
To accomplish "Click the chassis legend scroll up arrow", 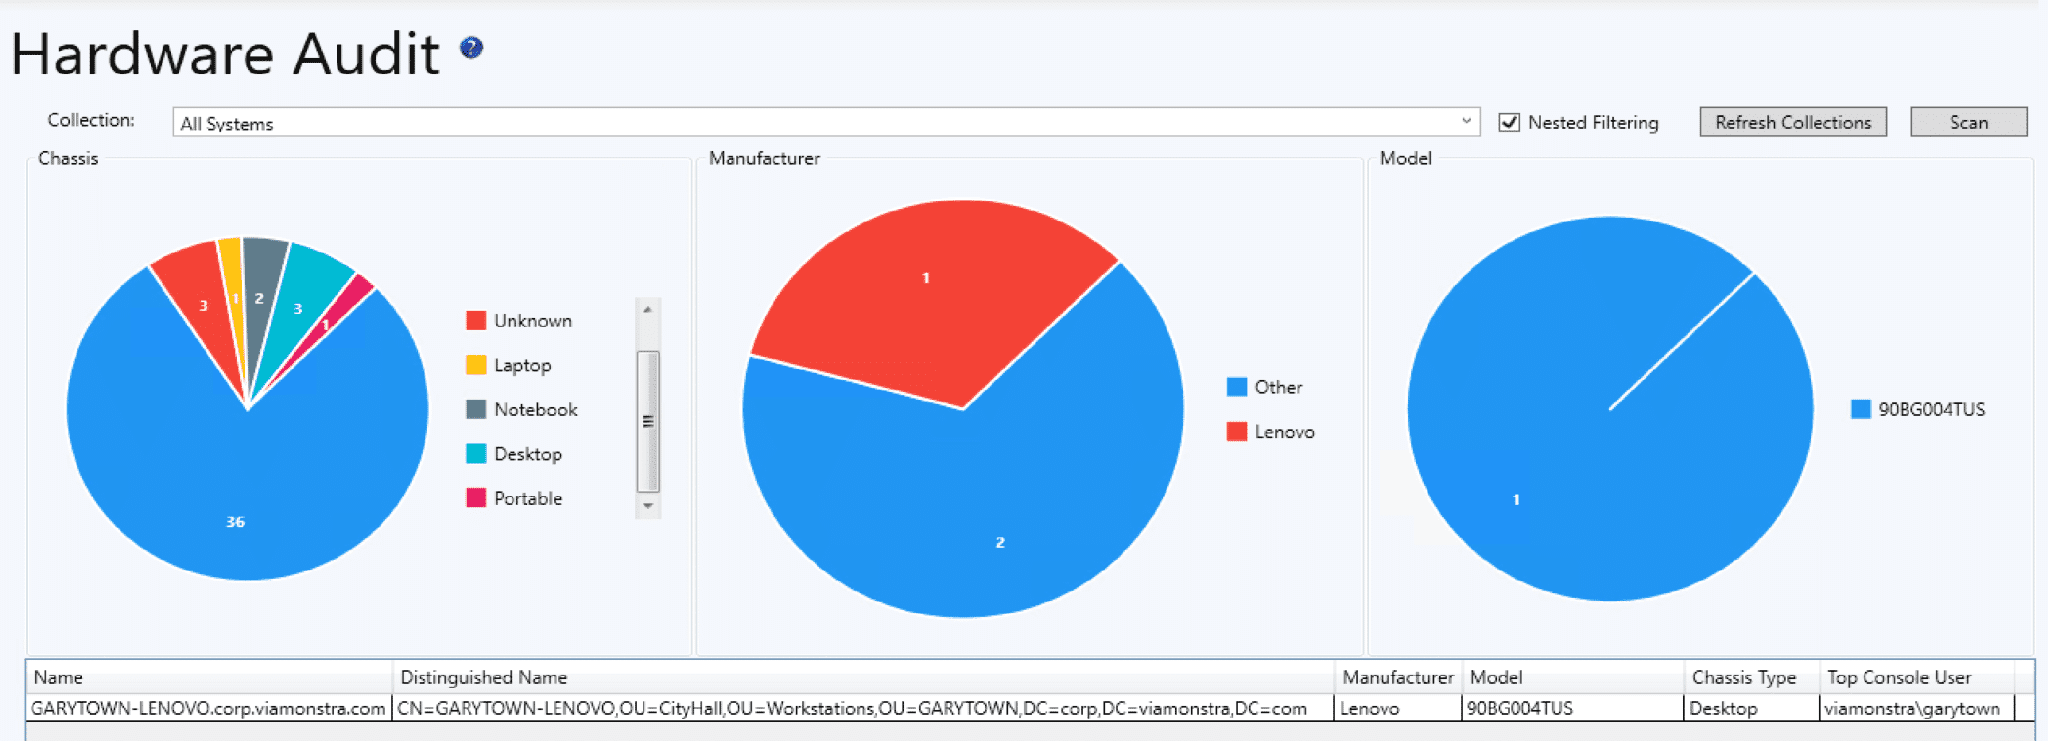I will click(648, 310).
